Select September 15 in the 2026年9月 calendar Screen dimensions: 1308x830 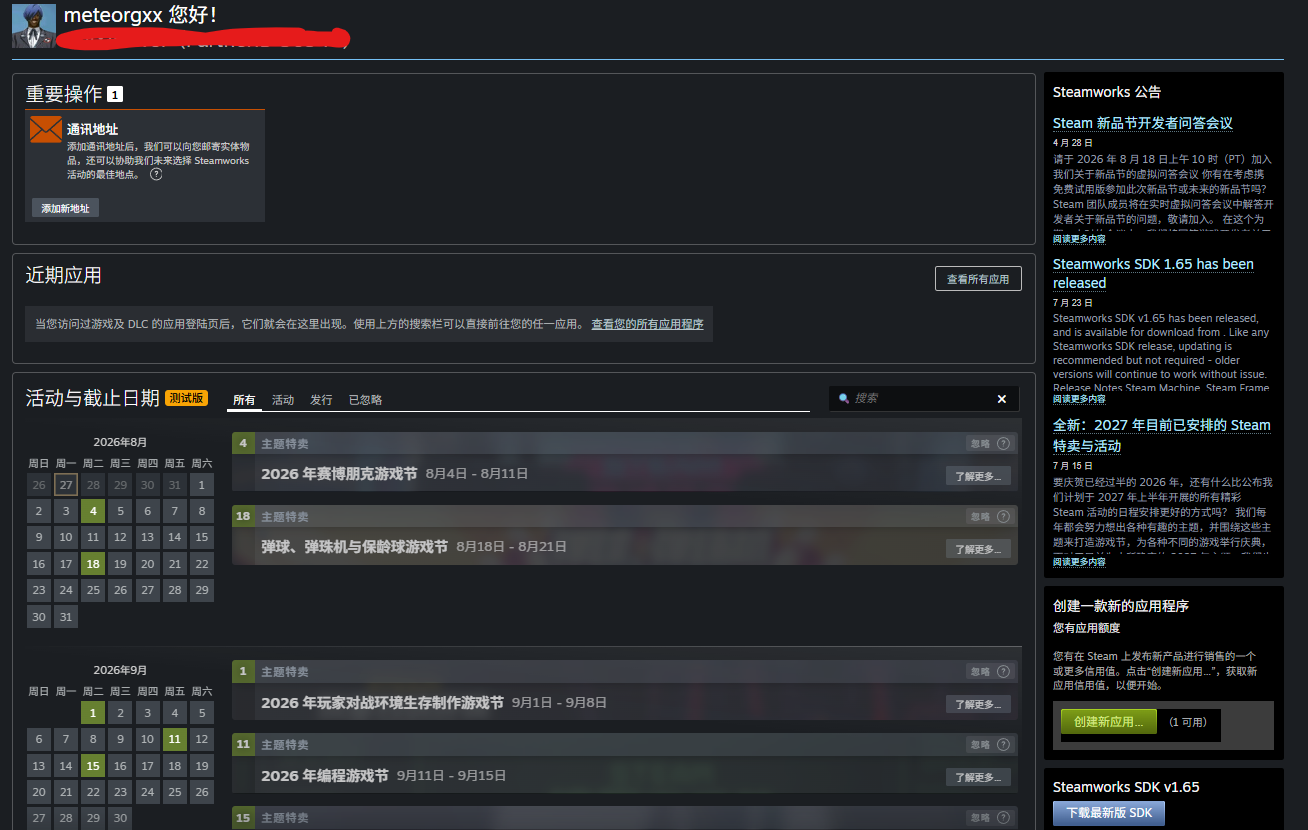[93, 765]
